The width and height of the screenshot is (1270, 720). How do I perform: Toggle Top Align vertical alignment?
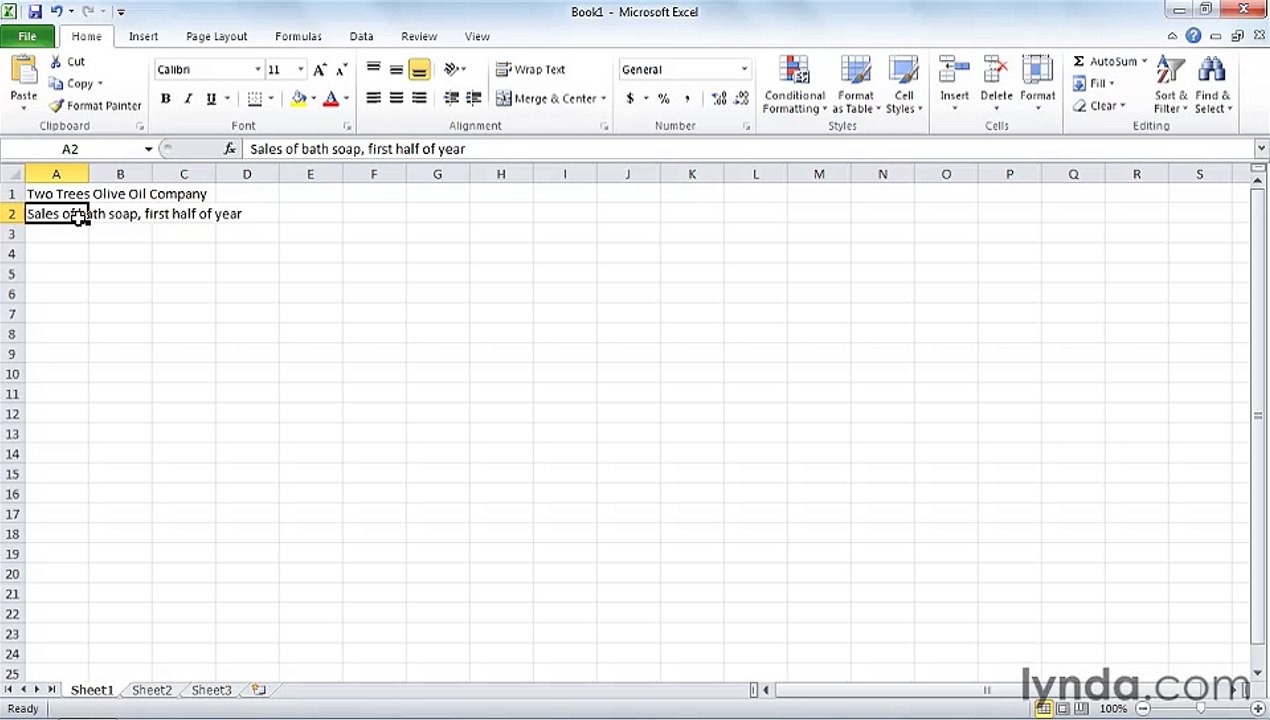(373, 70)
